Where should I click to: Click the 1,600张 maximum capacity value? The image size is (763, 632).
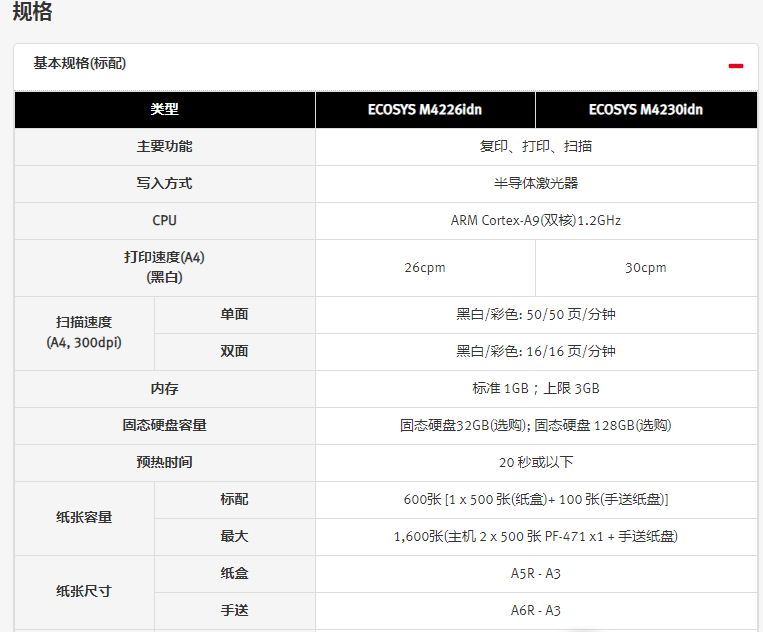pos(536,536)
